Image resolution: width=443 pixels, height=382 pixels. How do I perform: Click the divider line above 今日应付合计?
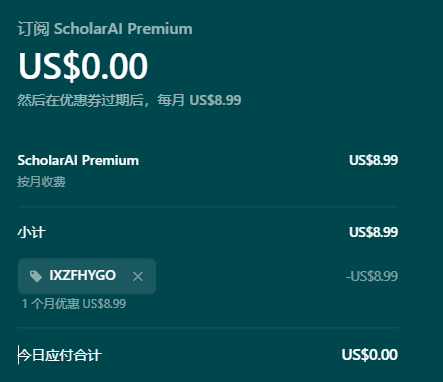208,328
